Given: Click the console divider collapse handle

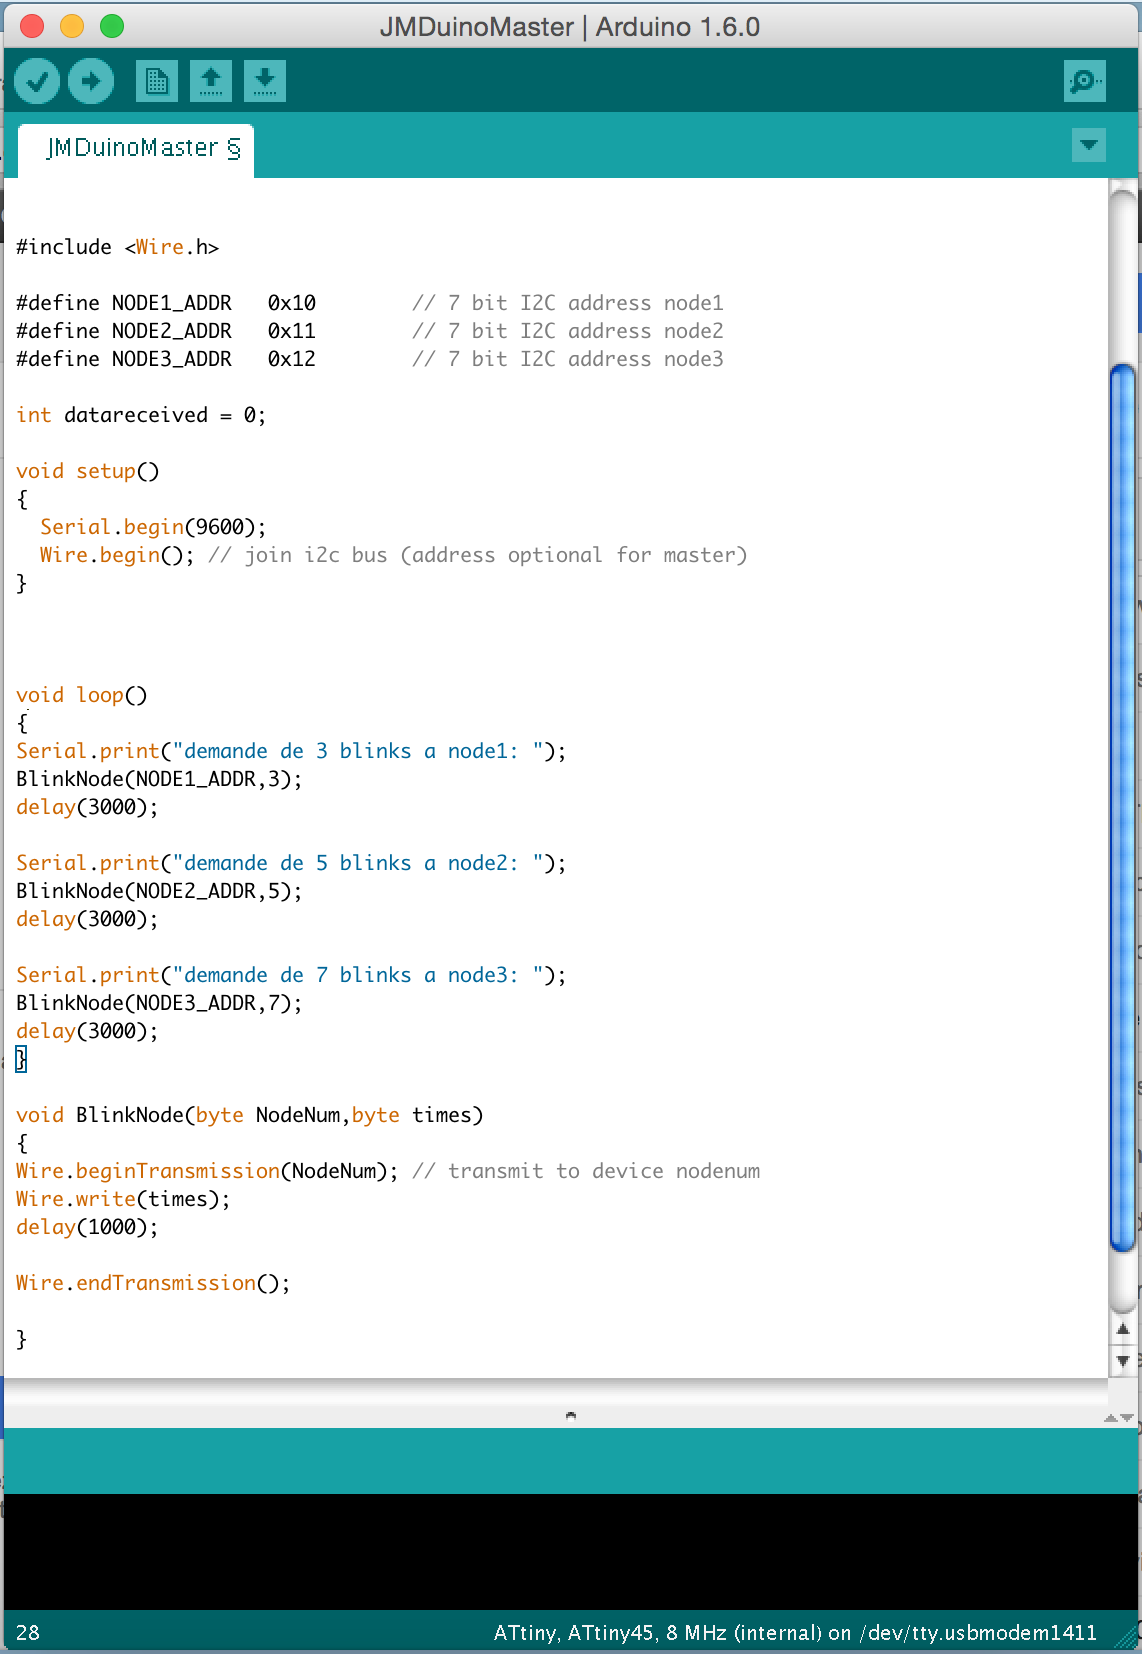Looking at the screenshot, I should 571,1415.
